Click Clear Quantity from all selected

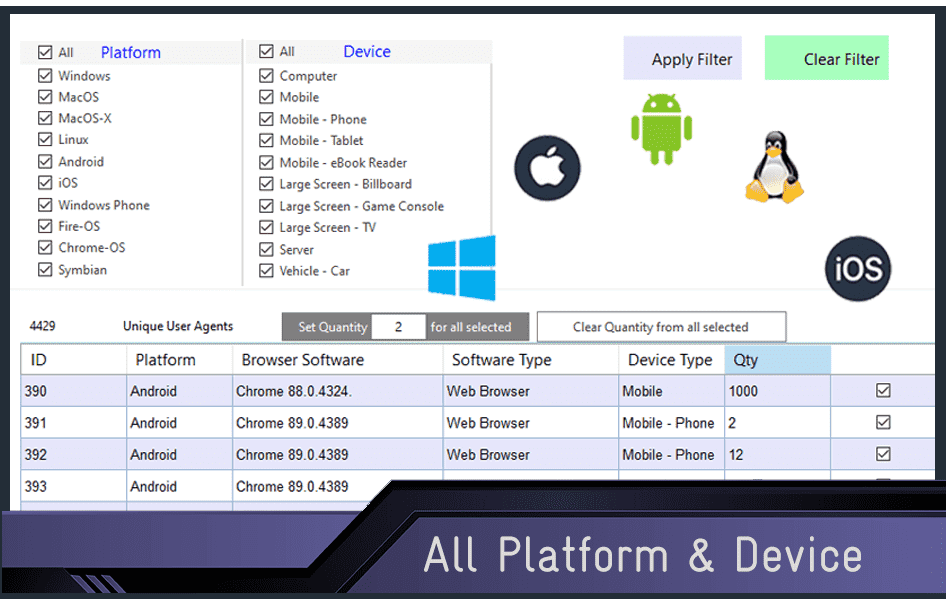(661, 327)
